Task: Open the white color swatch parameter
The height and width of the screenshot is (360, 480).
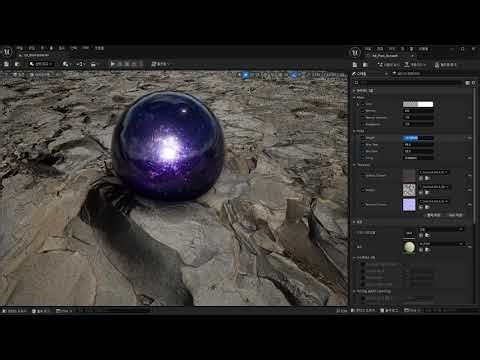Action: (418, 104)
